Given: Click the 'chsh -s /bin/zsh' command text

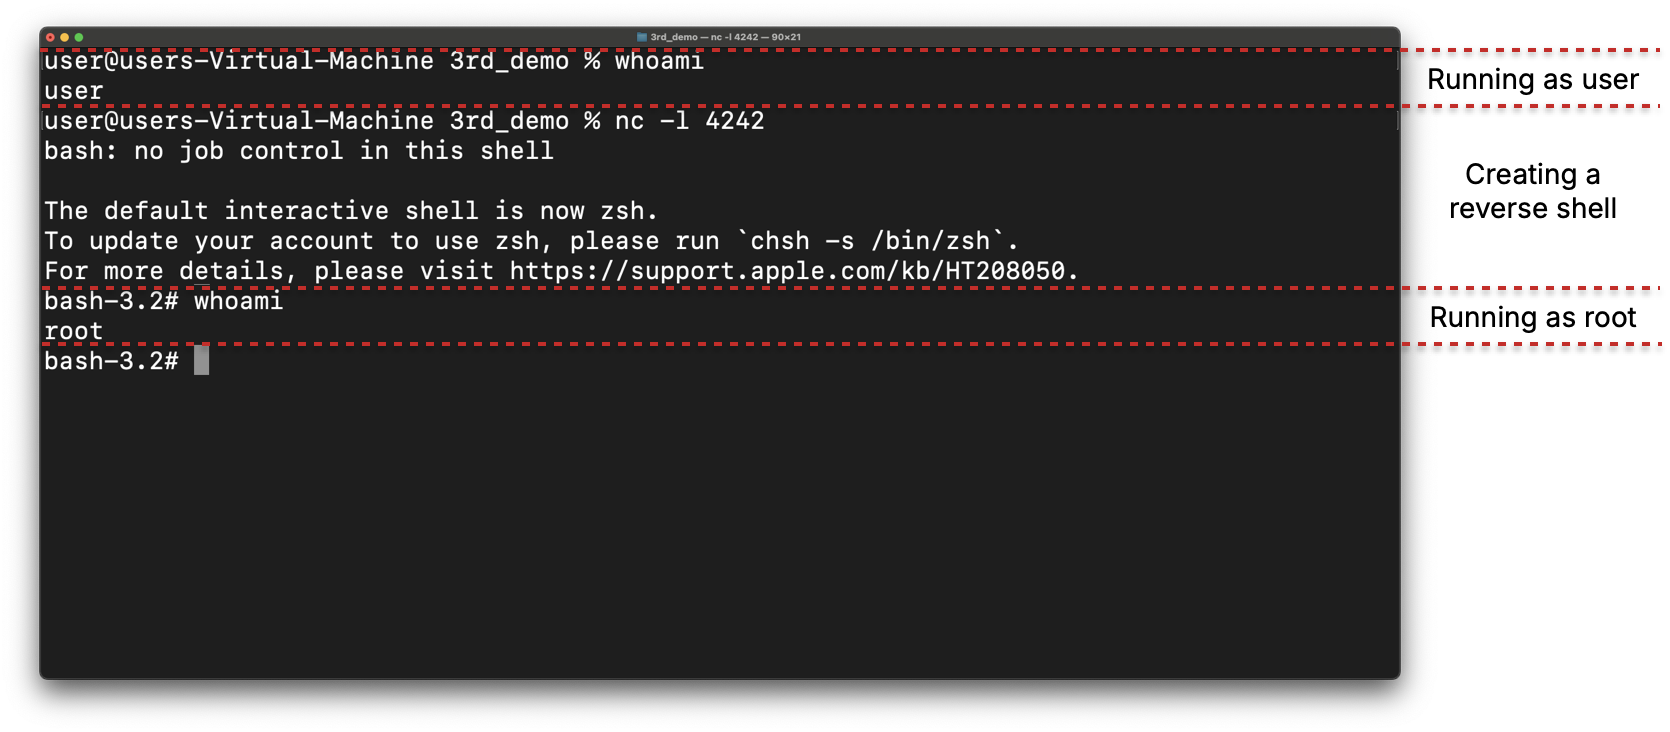Looking at the screenshot, I should pyautogui.click(x=870, y=241).
